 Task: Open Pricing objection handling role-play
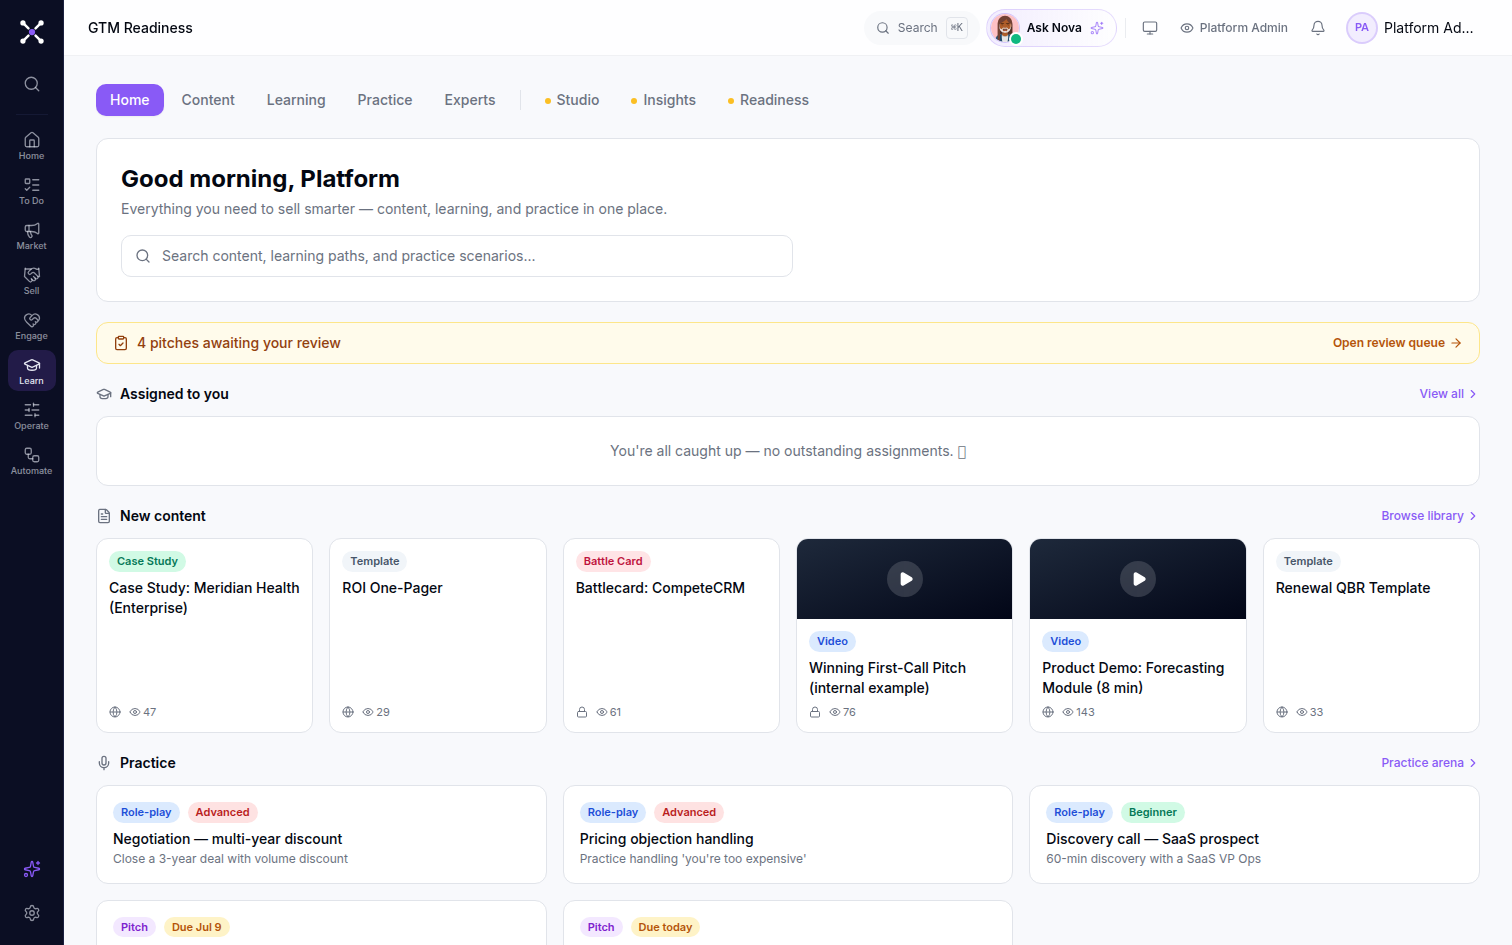pyautogui.click(x=788, y=835)
